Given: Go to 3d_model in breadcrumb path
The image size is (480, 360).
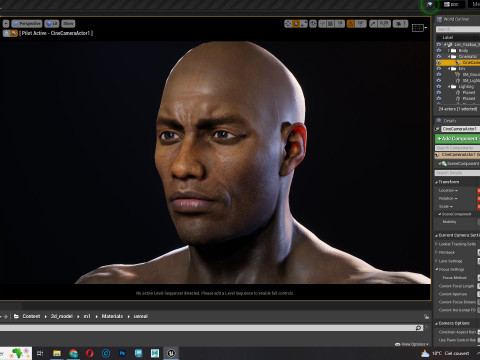Looking at the screenshot, I should pyautogui.click(x=62, y=316).
